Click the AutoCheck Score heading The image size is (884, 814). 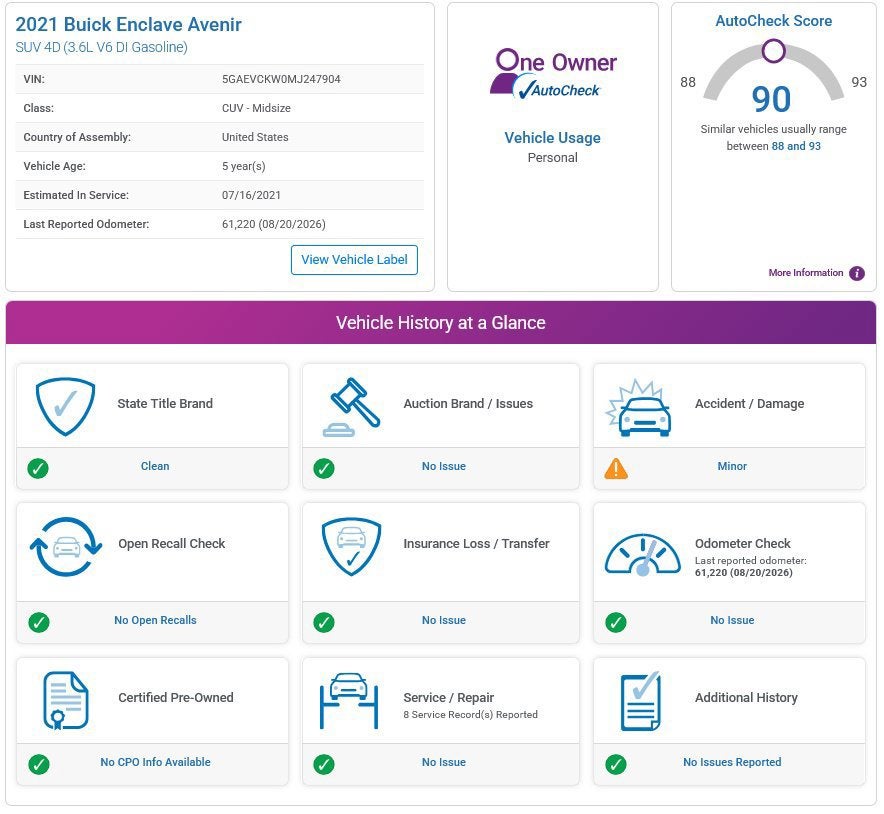tap(774, 21)
